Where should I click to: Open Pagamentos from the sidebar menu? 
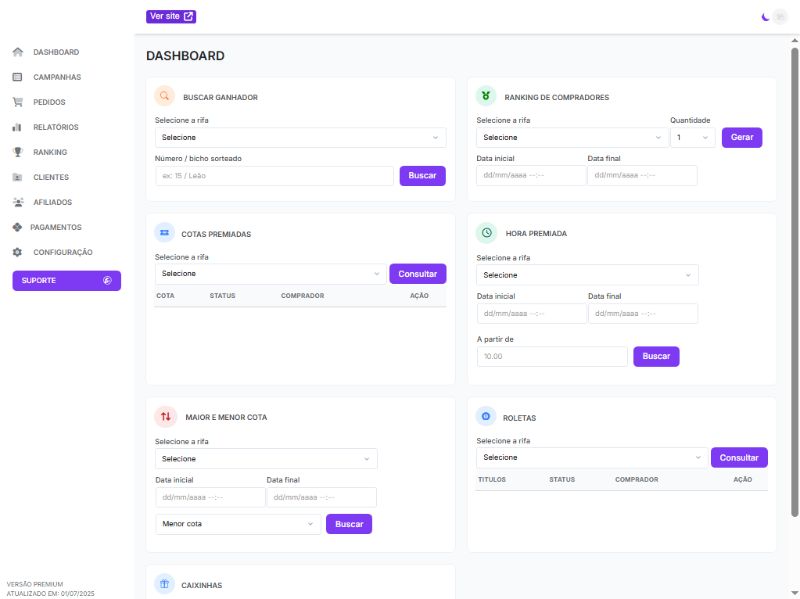point(56,227)
